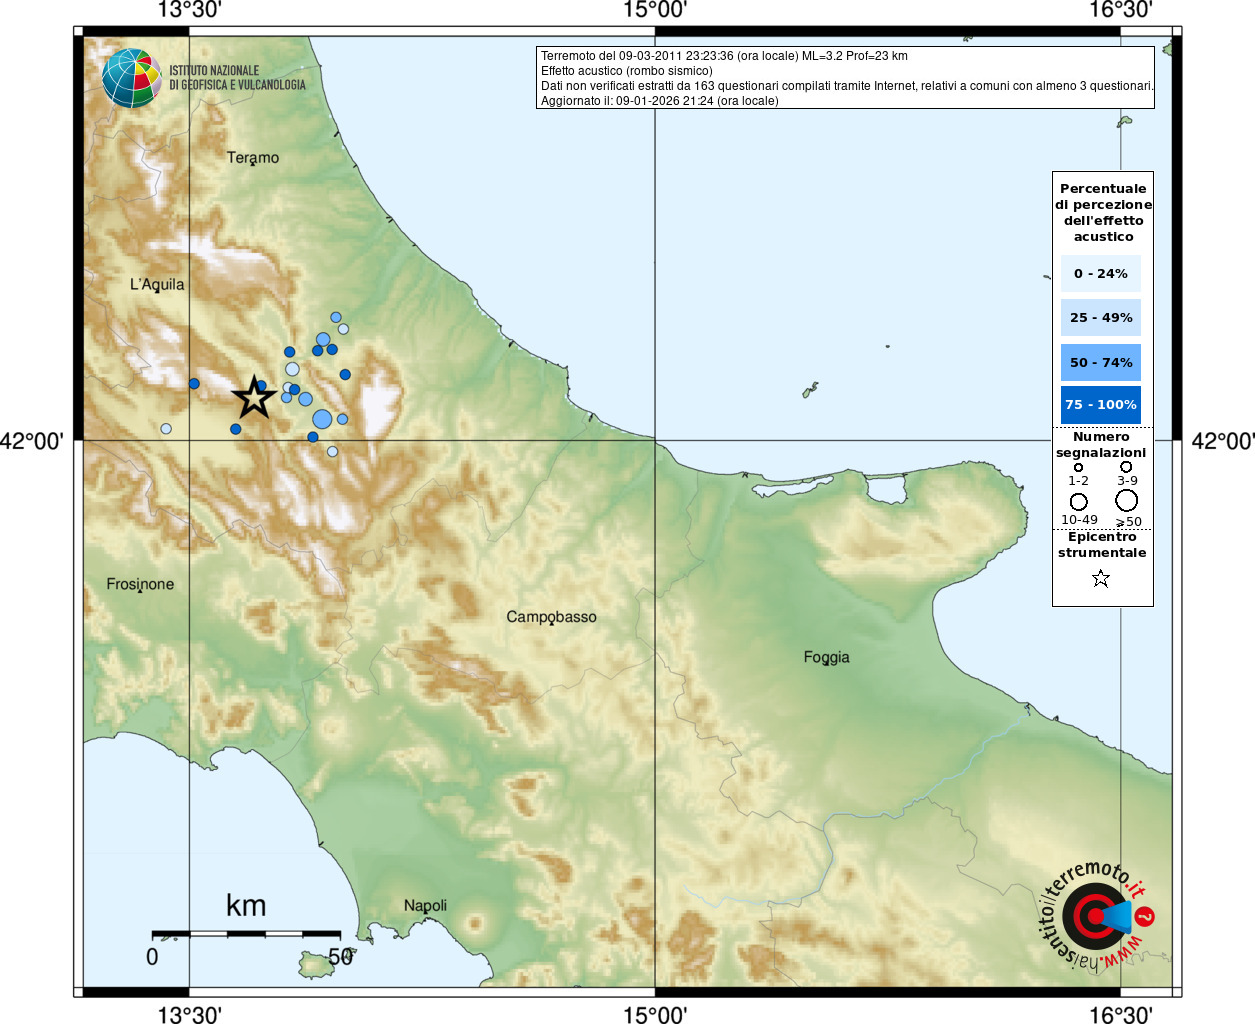Click the 10-49 reports circle in legend
Viewport: 1255px width, 1024px height.
click(x=1078, y=501)
